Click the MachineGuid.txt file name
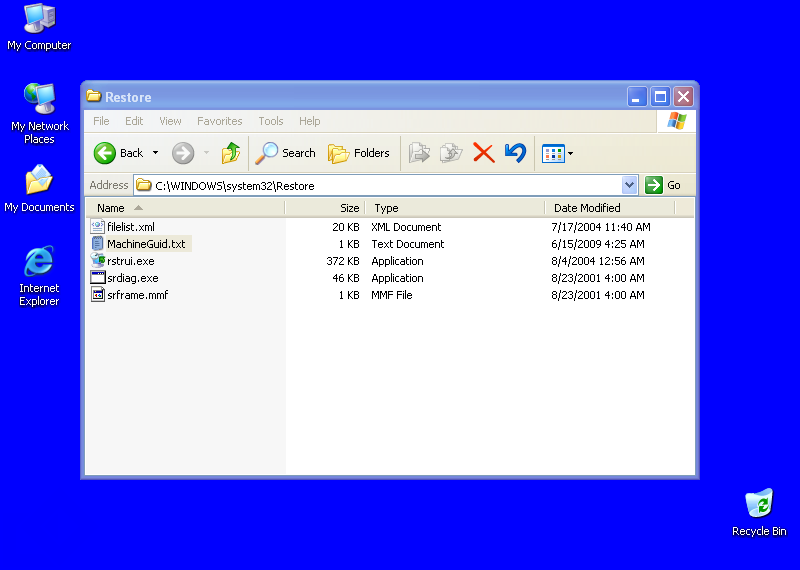800x570 pixels. pyautogui.click(x=146, y=244)
